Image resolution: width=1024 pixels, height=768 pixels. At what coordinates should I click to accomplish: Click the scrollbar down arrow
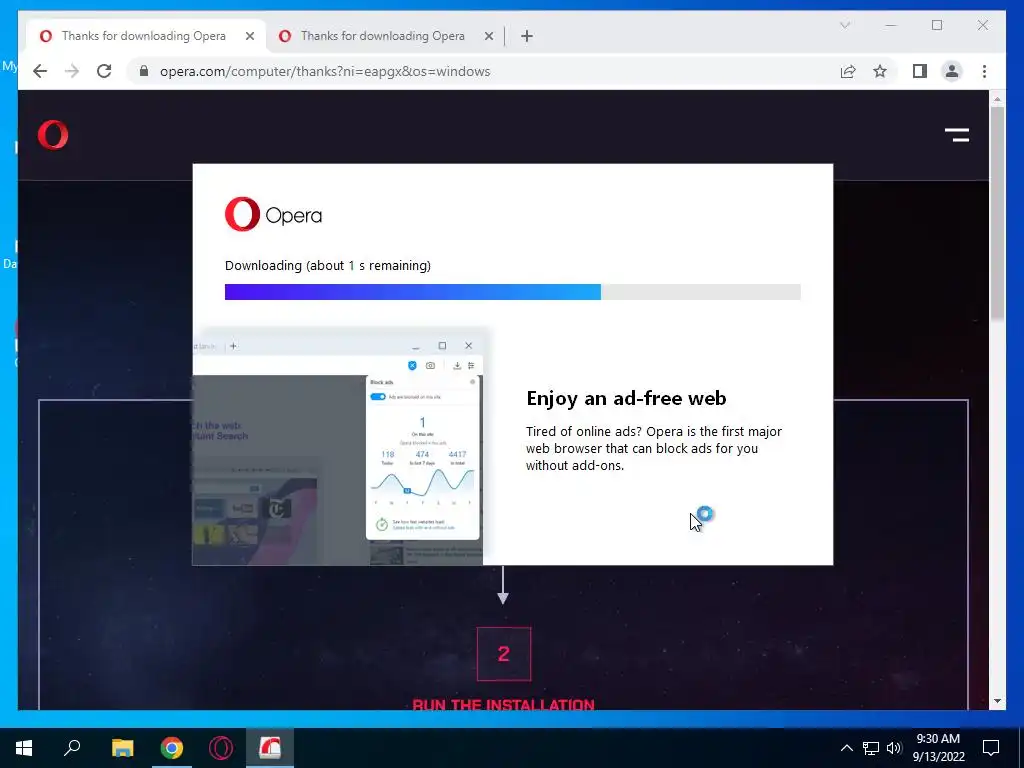pyautogui.click(x=997, y=701)
